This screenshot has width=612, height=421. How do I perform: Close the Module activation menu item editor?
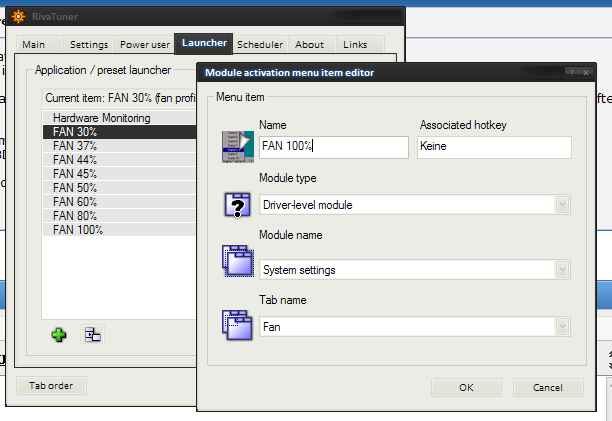(x=586, y=72)
